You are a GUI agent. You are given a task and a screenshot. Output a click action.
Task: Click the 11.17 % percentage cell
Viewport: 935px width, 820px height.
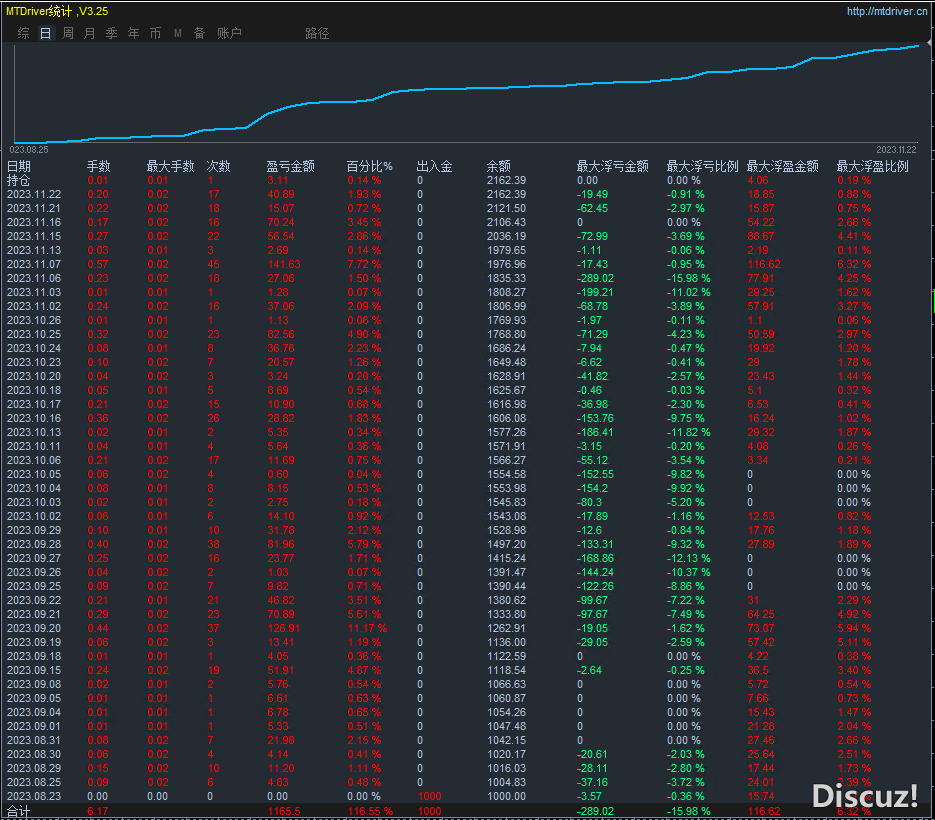367,629
